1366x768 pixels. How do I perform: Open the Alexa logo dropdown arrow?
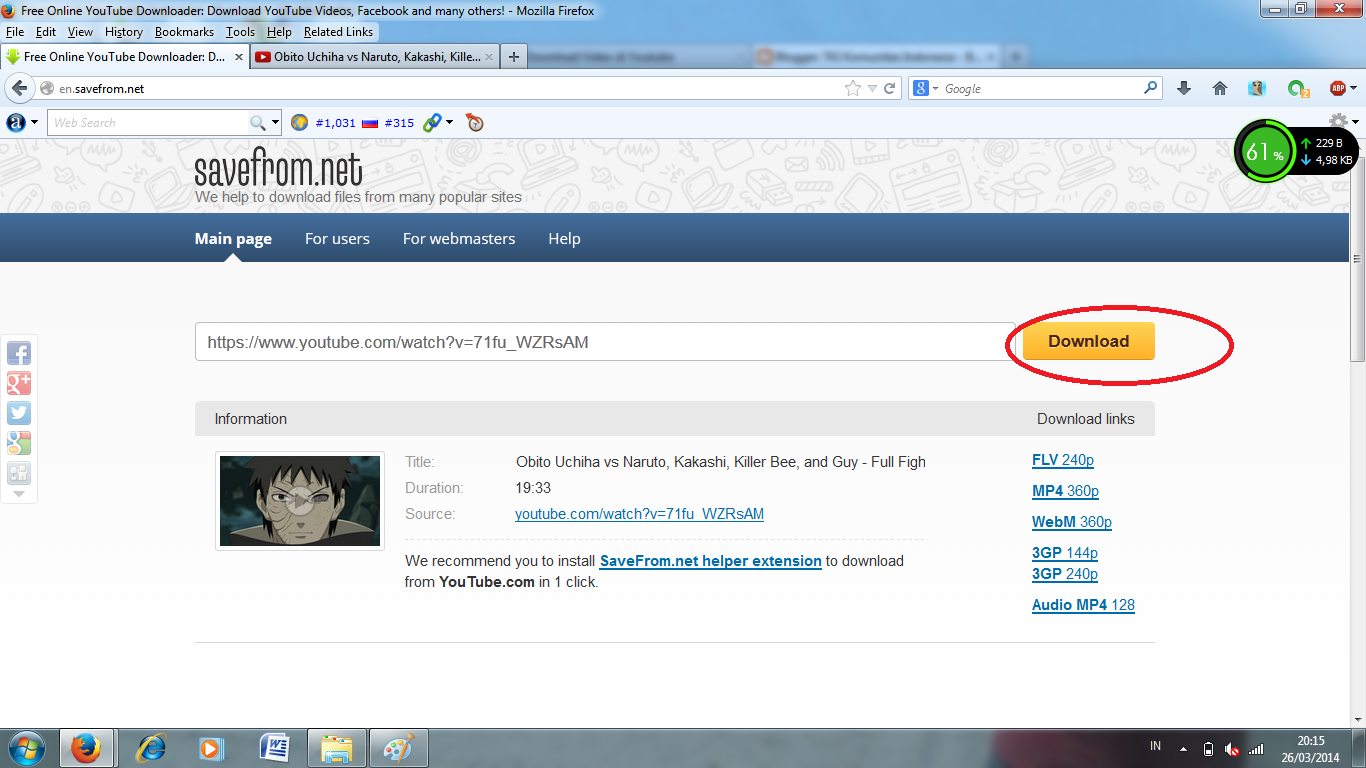pos(35,122)
